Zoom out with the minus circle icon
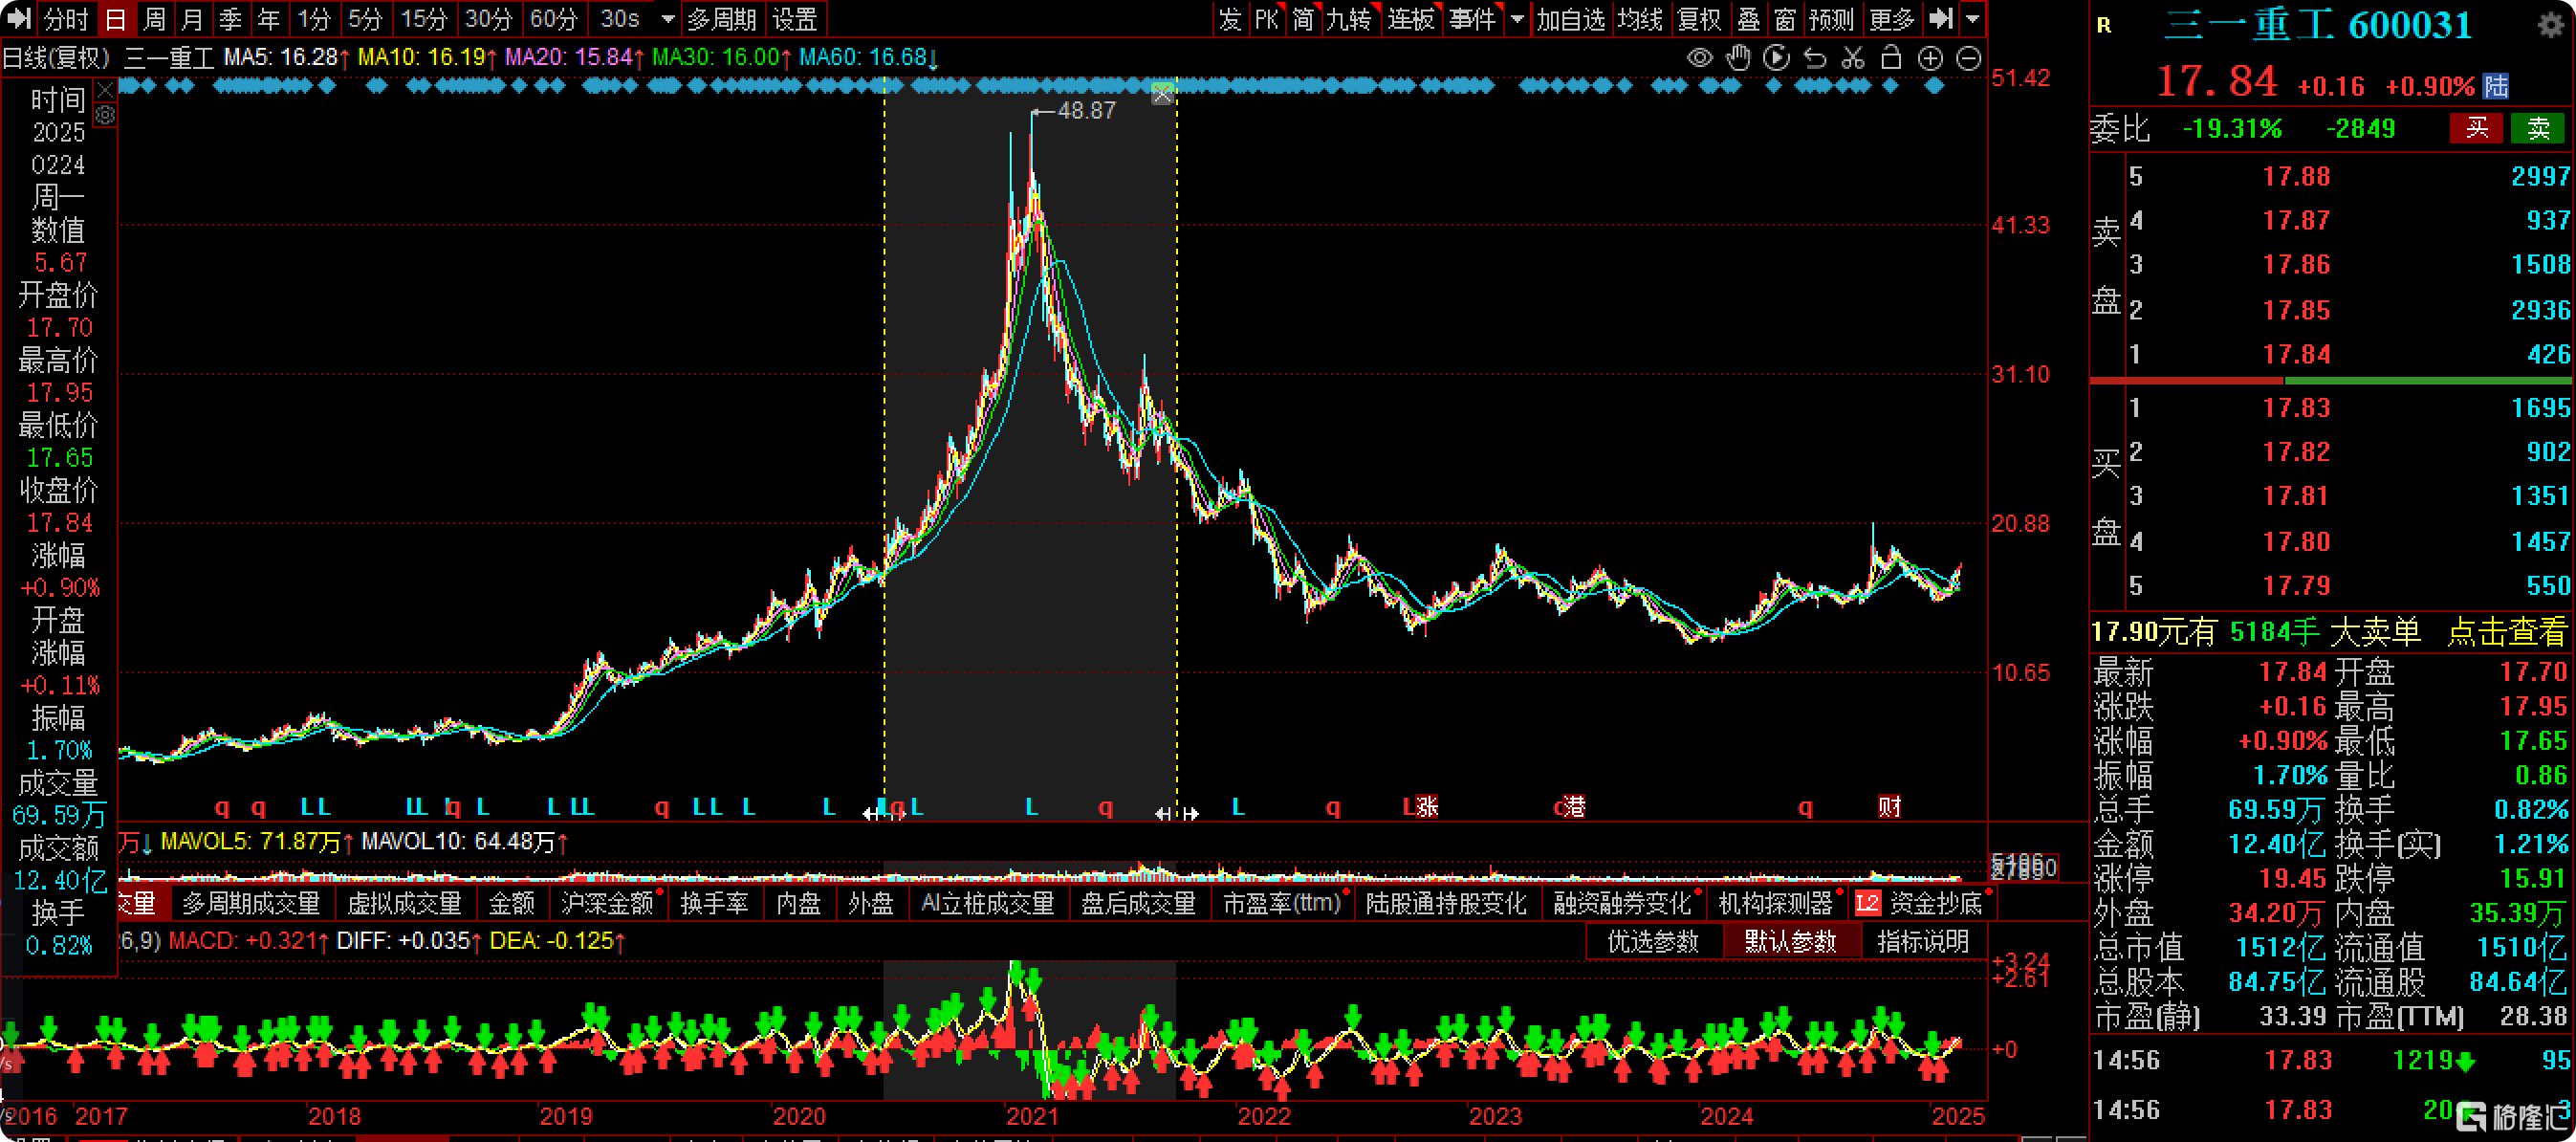 pyautogui.click(x=1968, y=58)
